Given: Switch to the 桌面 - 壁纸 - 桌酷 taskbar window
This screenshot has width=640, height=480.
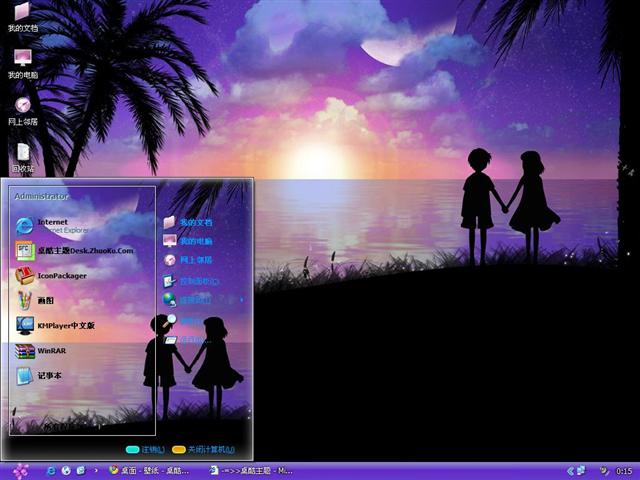Looking at the screenshot, I should coord(149,471).
